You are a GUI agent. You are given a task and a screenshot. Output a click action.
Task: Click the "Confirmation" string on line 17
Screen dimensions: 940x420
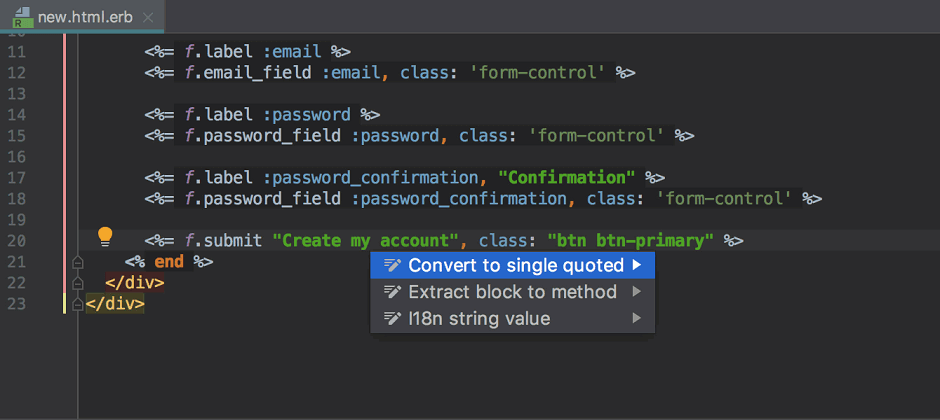point(566,177)
